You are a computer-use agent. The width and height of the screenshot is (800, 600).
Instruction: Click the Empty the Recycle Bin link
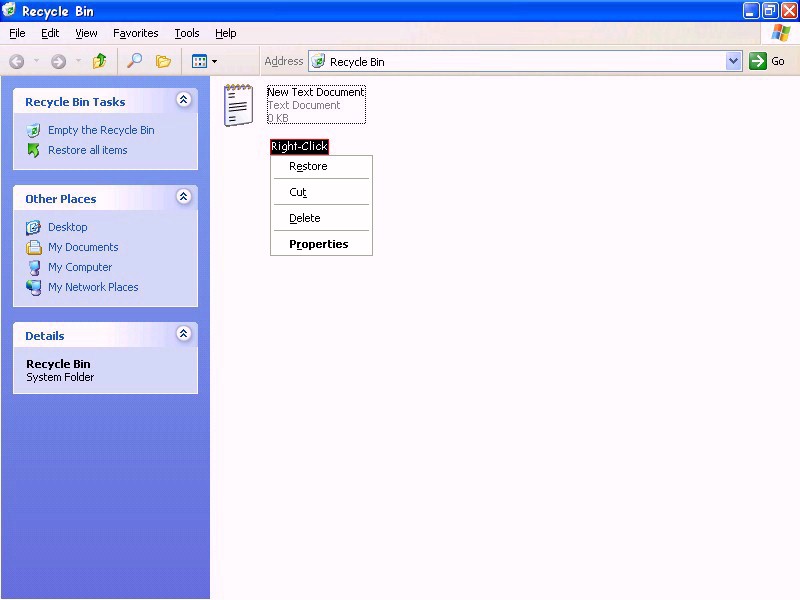tap(101, 131)
